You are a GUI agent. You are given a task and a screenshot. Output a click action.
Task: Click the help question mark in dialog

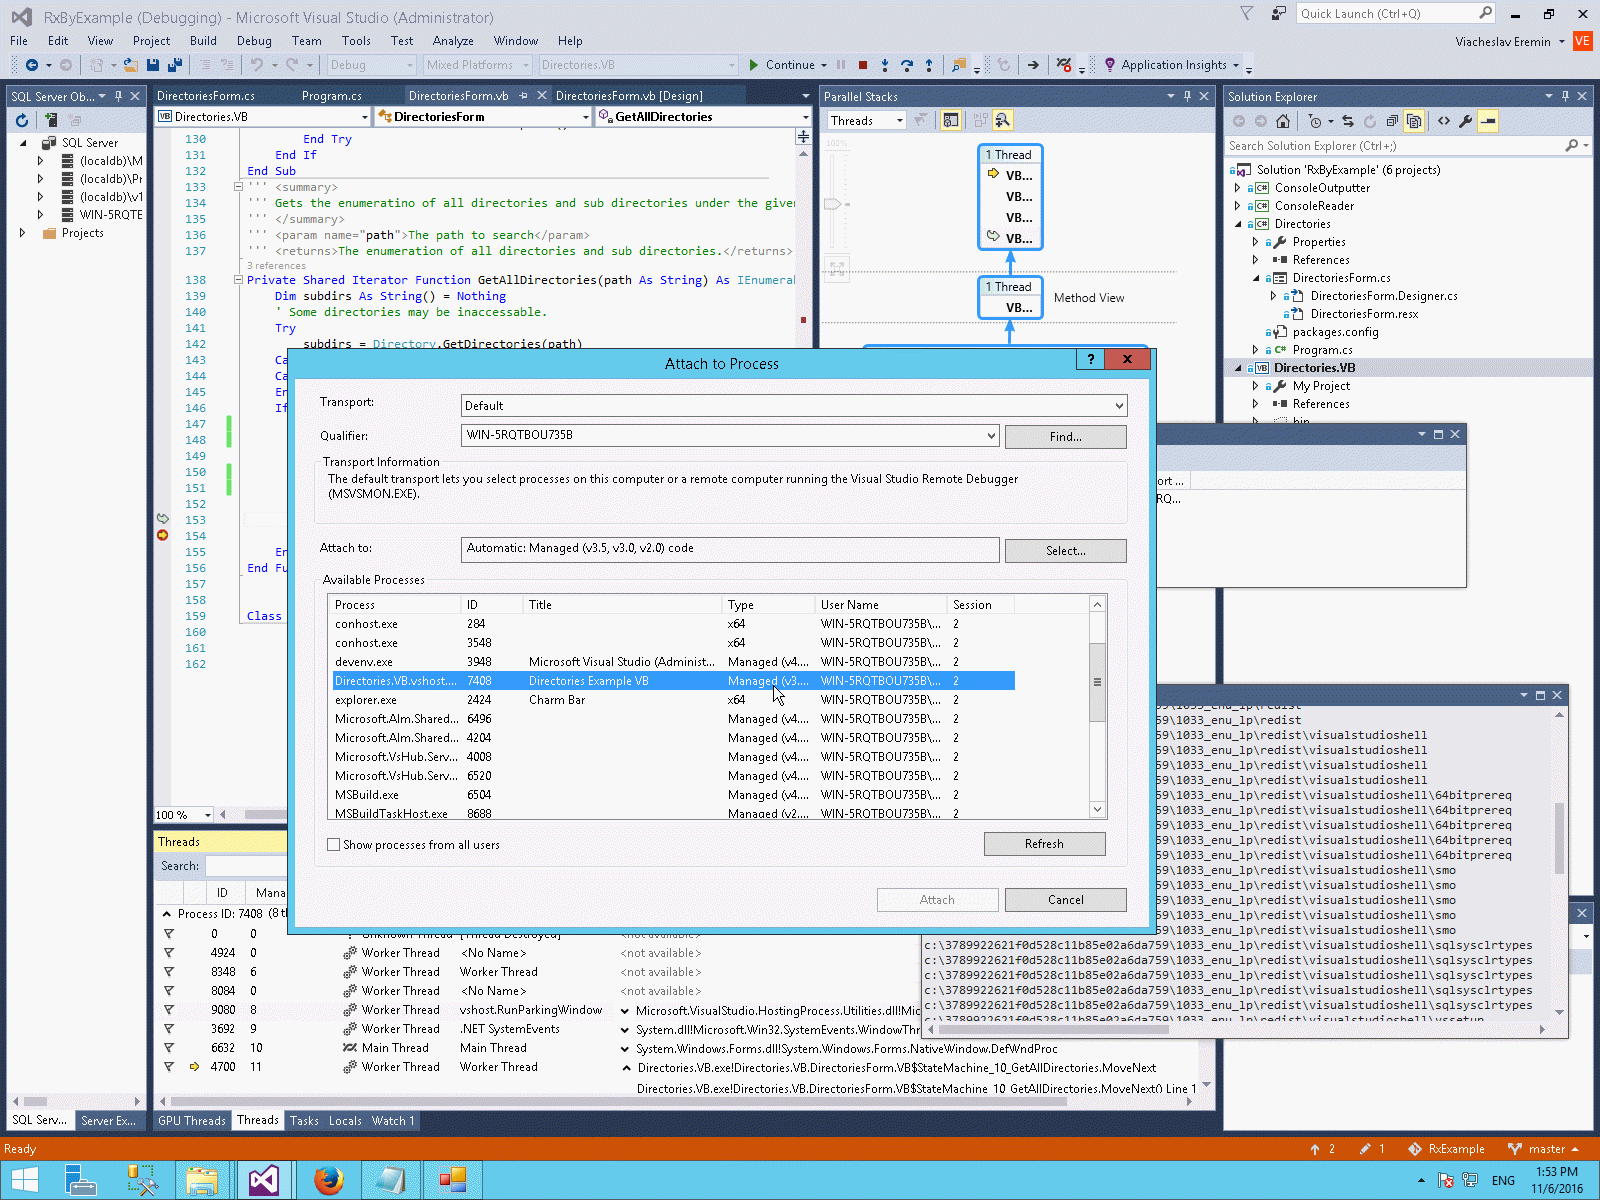tap(1090, 359)
